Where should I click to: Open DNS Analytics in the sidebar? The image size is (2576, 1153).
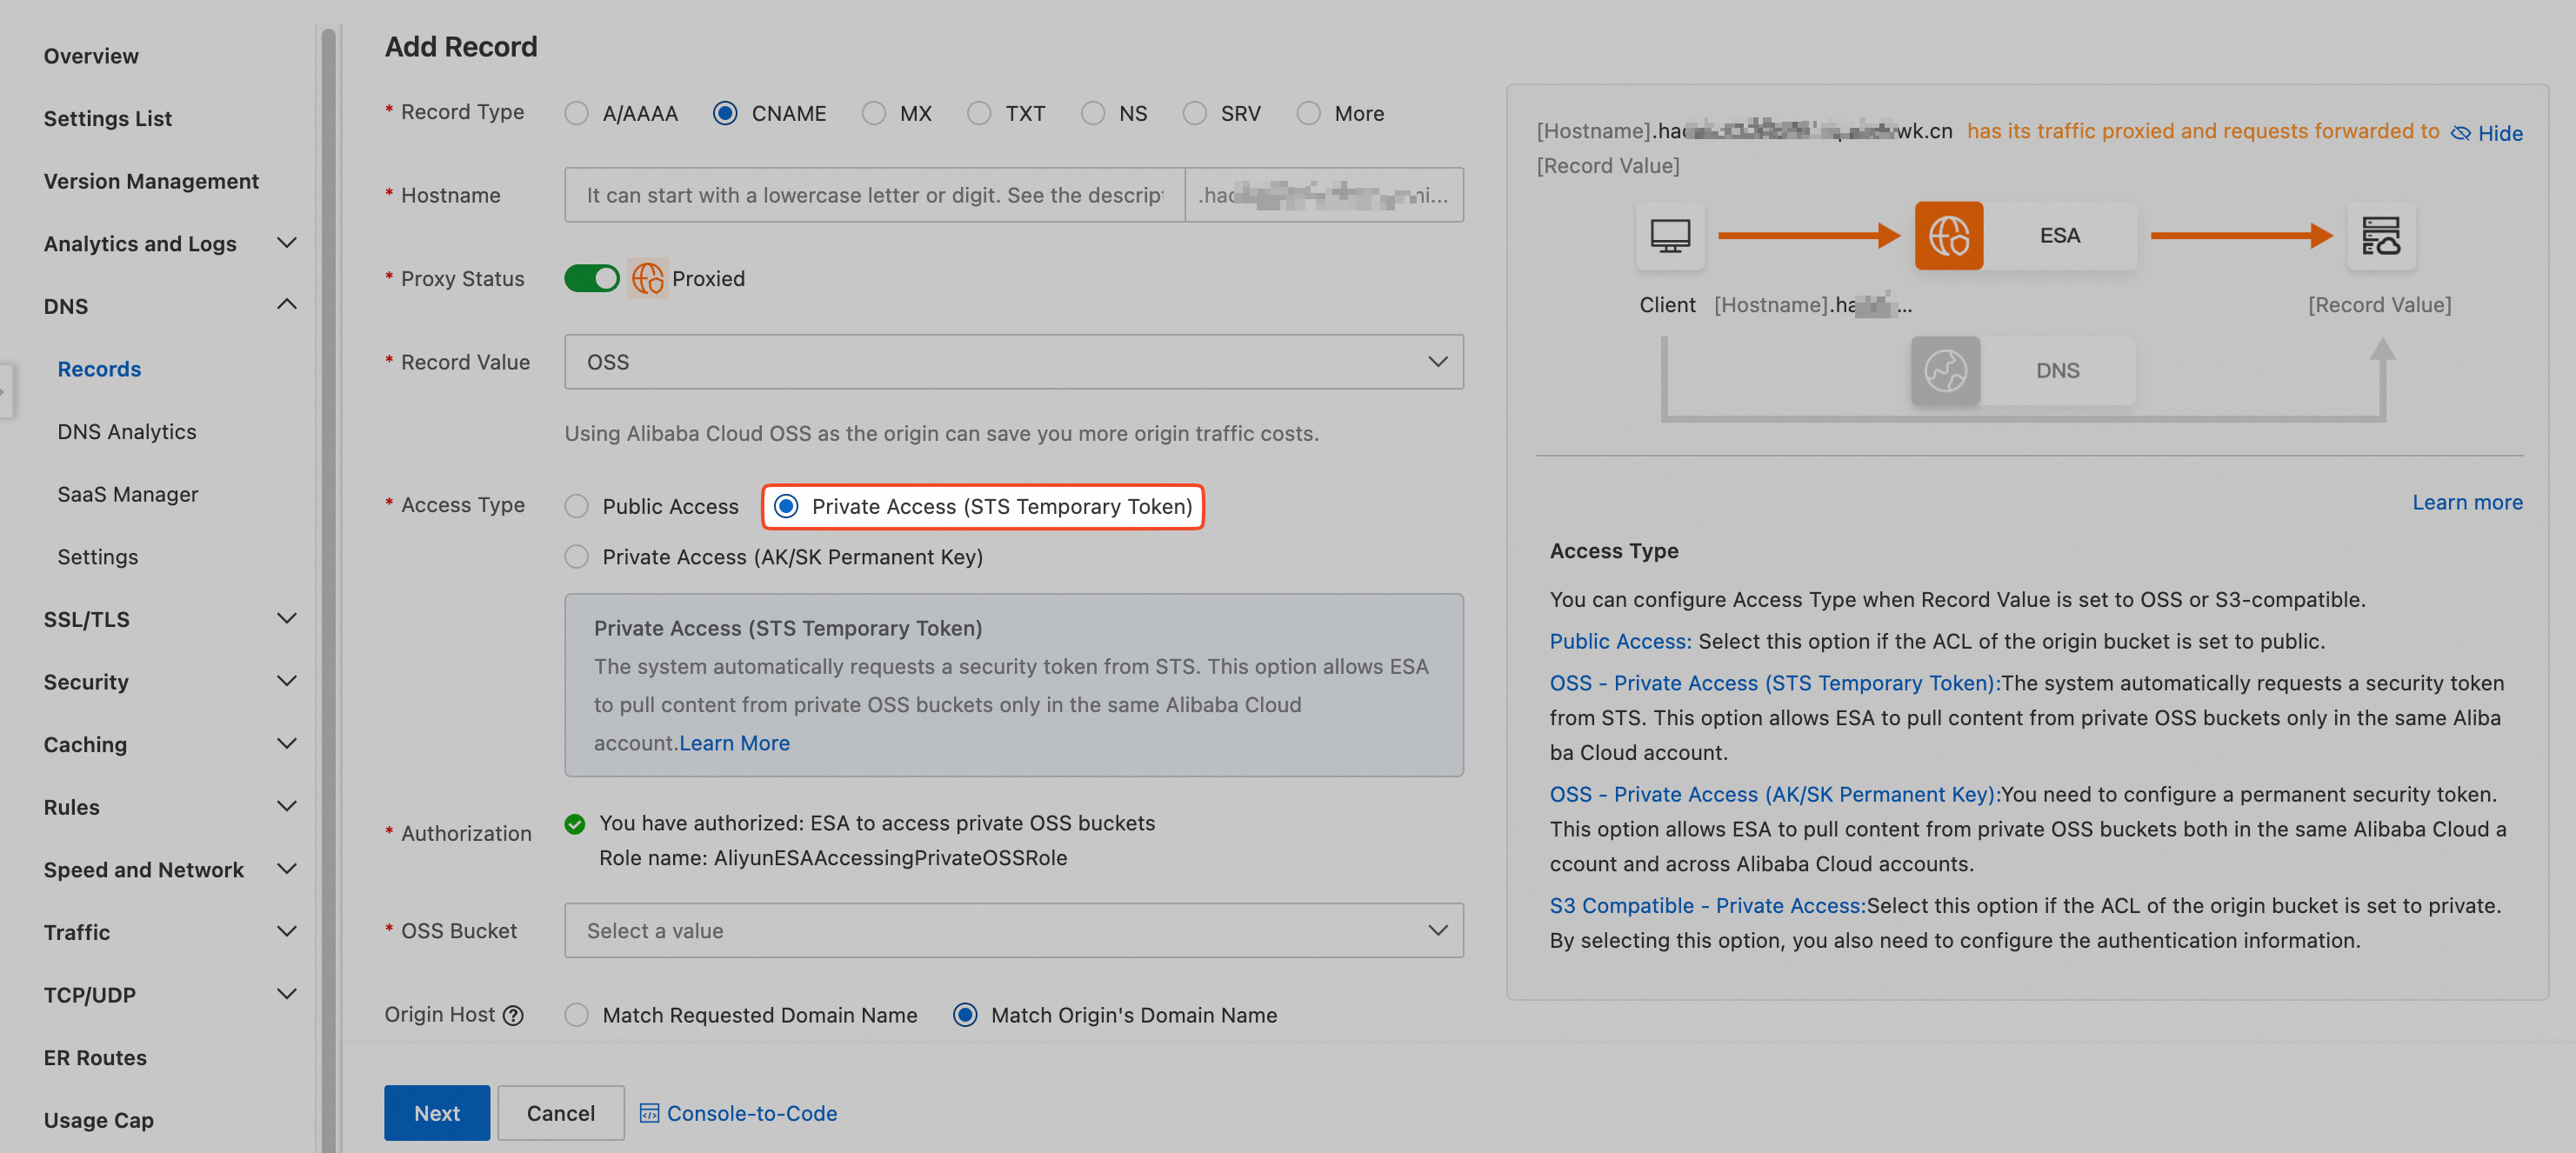pos(127,432)
